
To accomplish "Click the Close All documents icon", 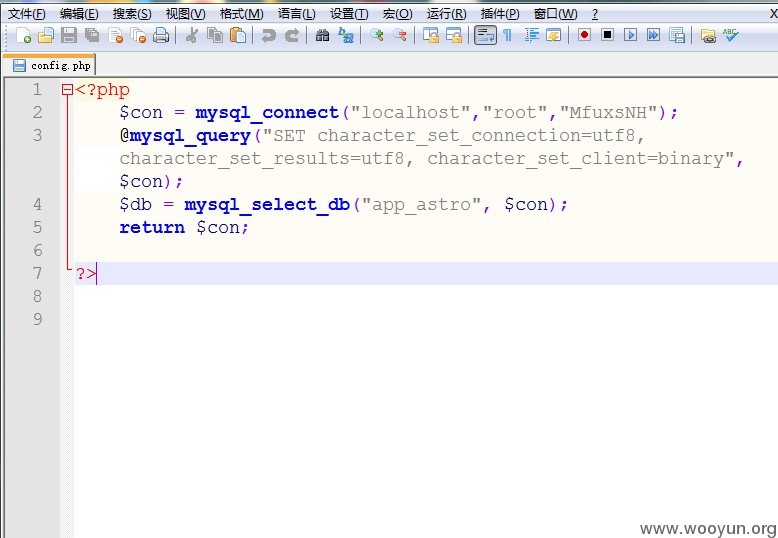I will tap(138, 35).
